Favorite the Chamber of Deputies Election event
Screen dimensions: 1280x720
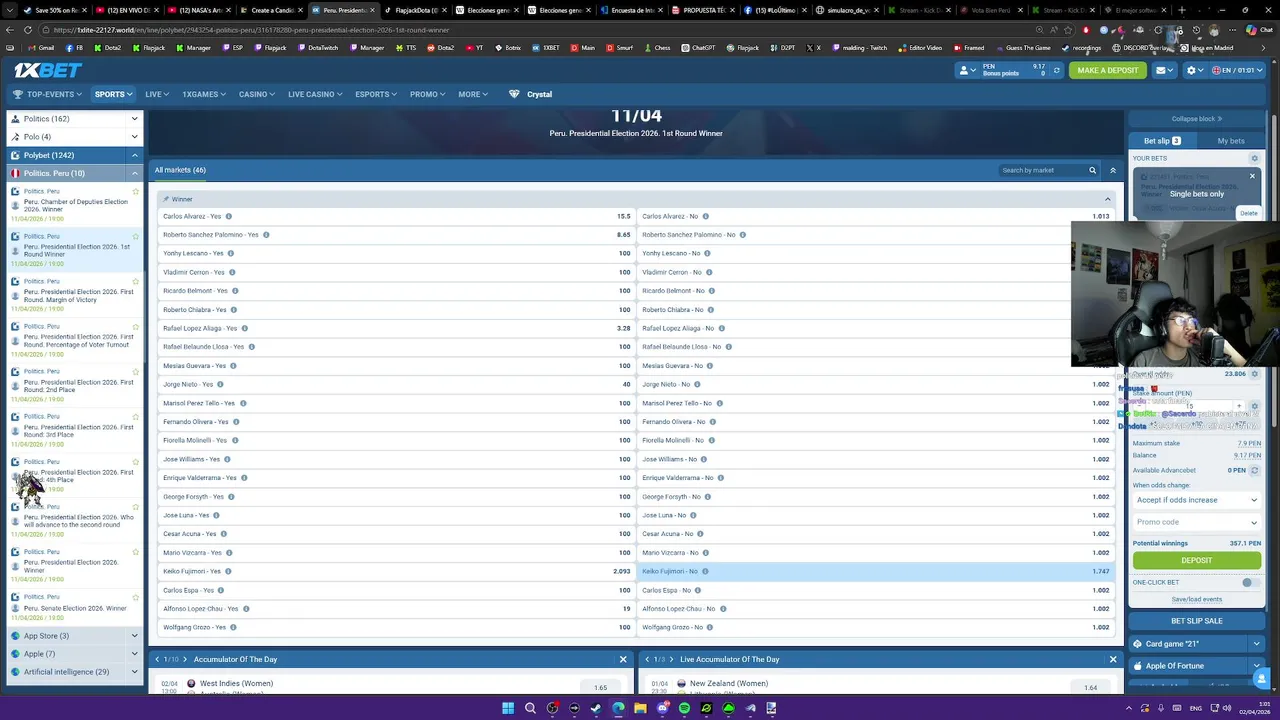tap(136, 191)
